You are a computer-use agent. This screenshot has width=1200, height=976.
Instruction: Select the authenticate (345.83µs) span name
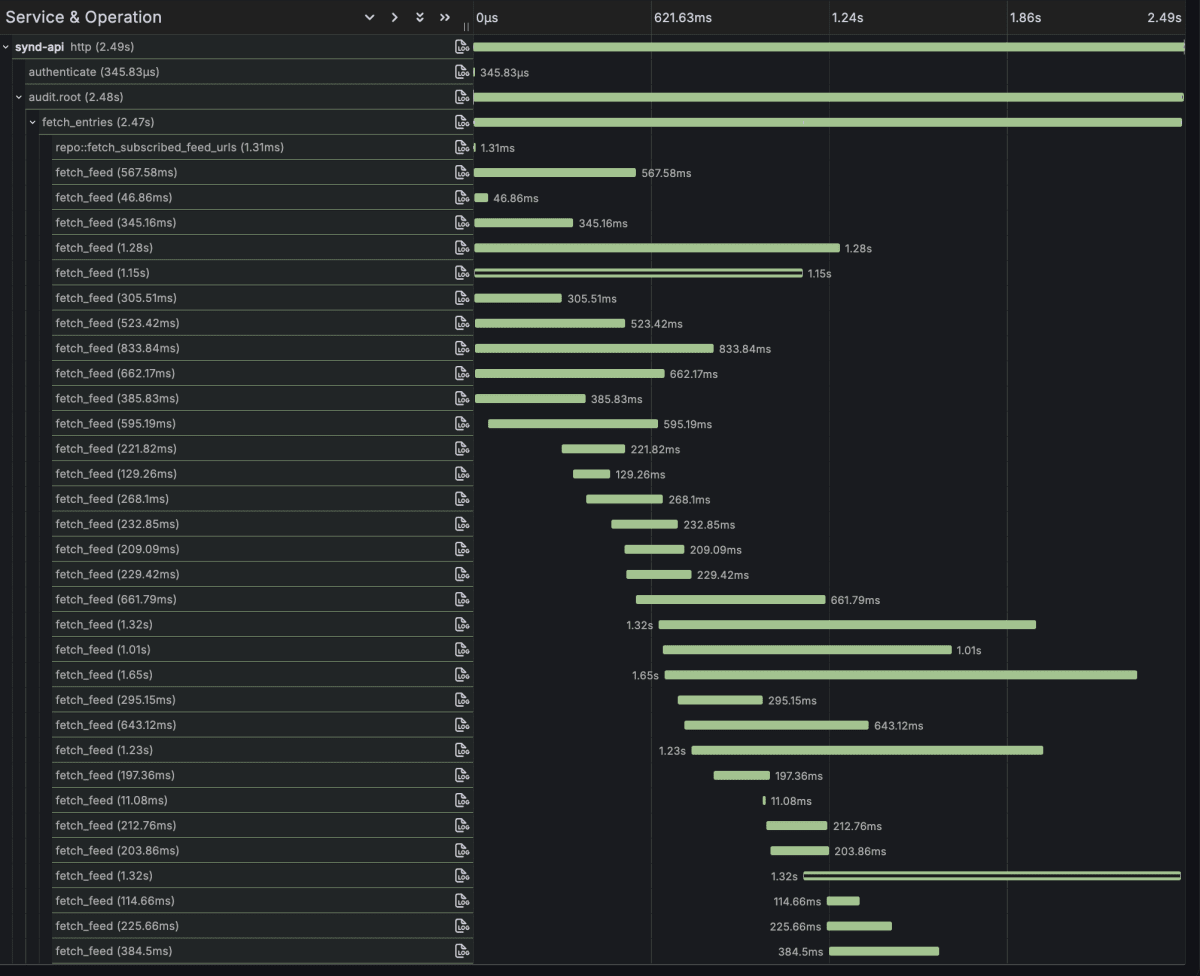pyautogui.click(x=95, y=72)
